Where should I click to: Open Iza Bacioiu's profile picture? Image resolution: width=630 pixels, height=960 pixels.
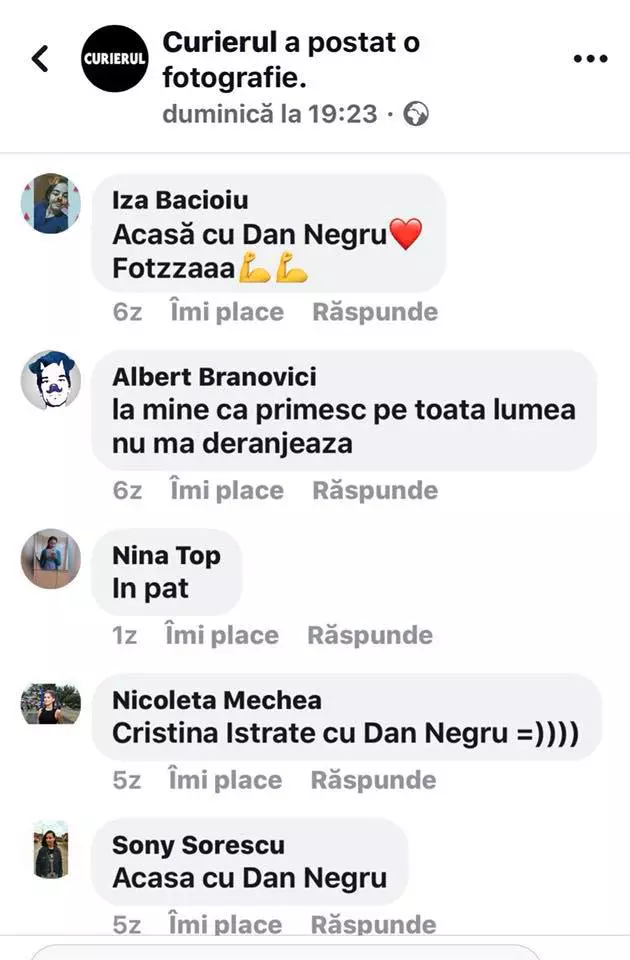51,203
